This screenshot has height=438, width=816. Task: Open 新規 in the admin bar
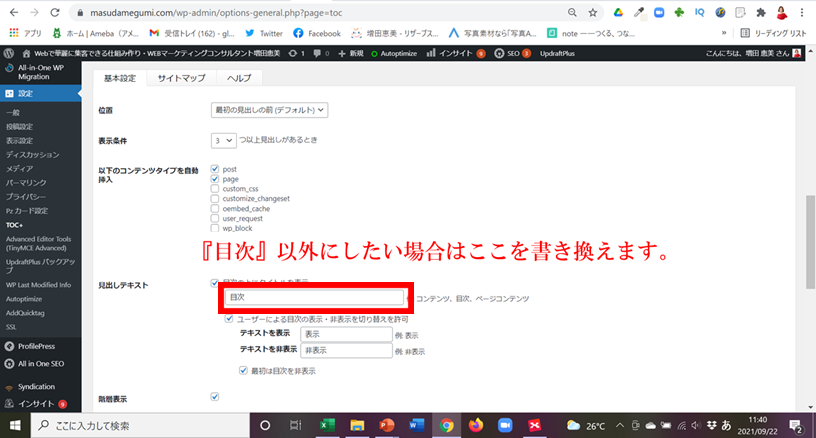350,53
